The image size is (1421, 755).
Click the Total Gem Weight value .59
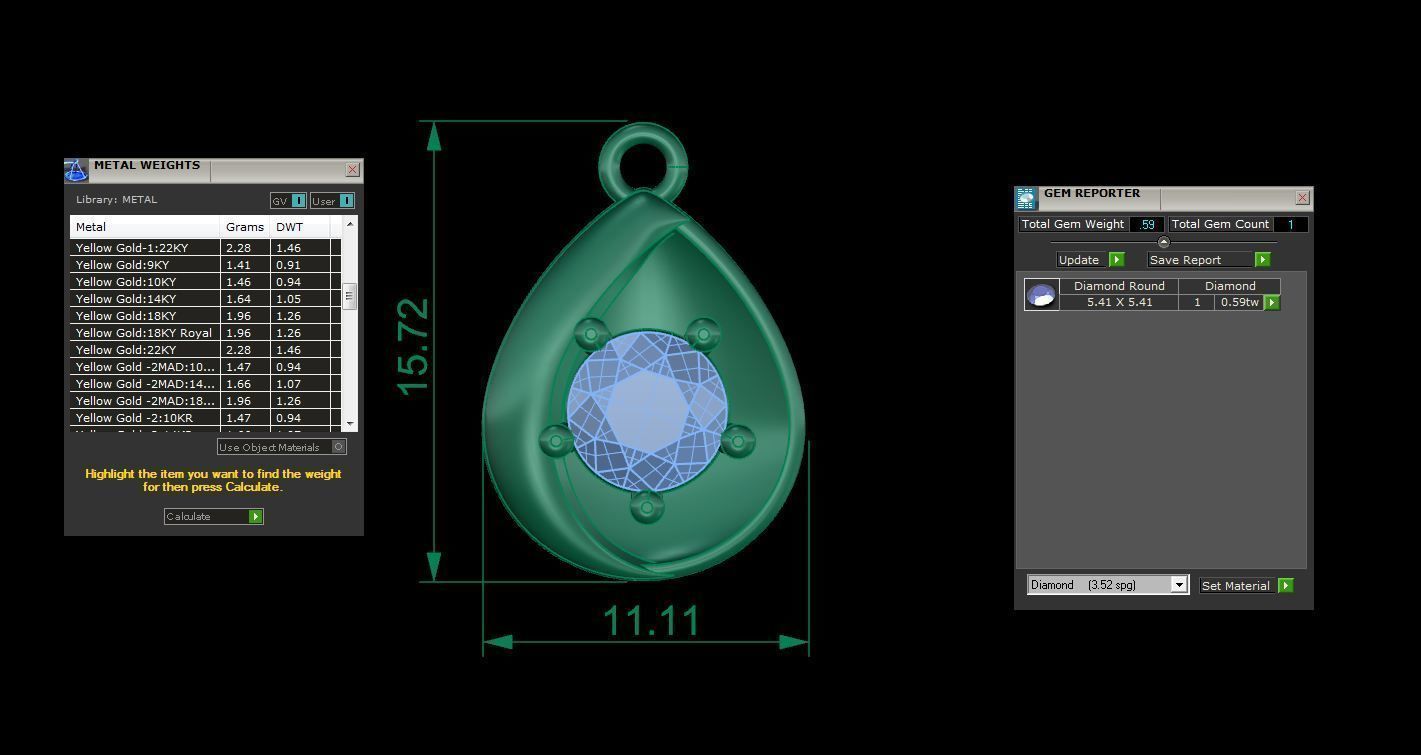(x=1147, y=224)
